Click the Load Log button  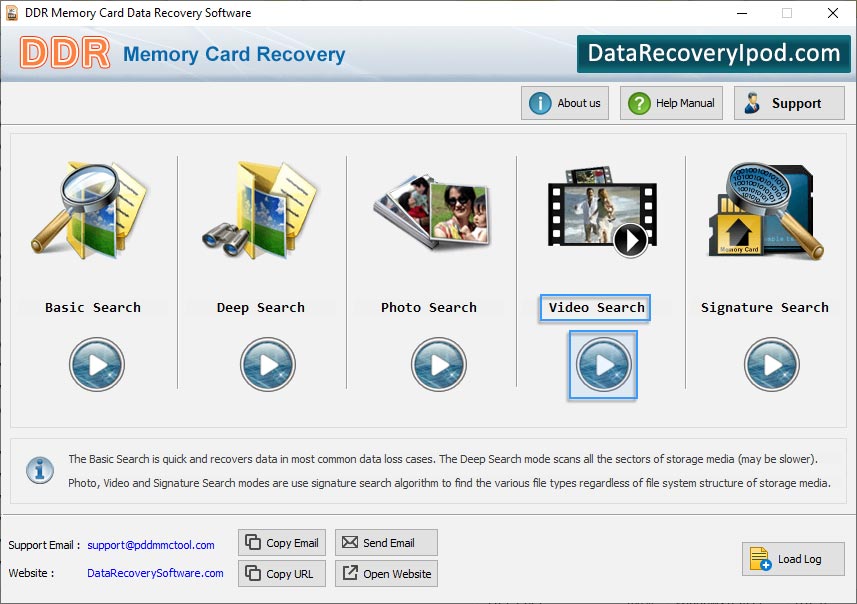(793, 559)
